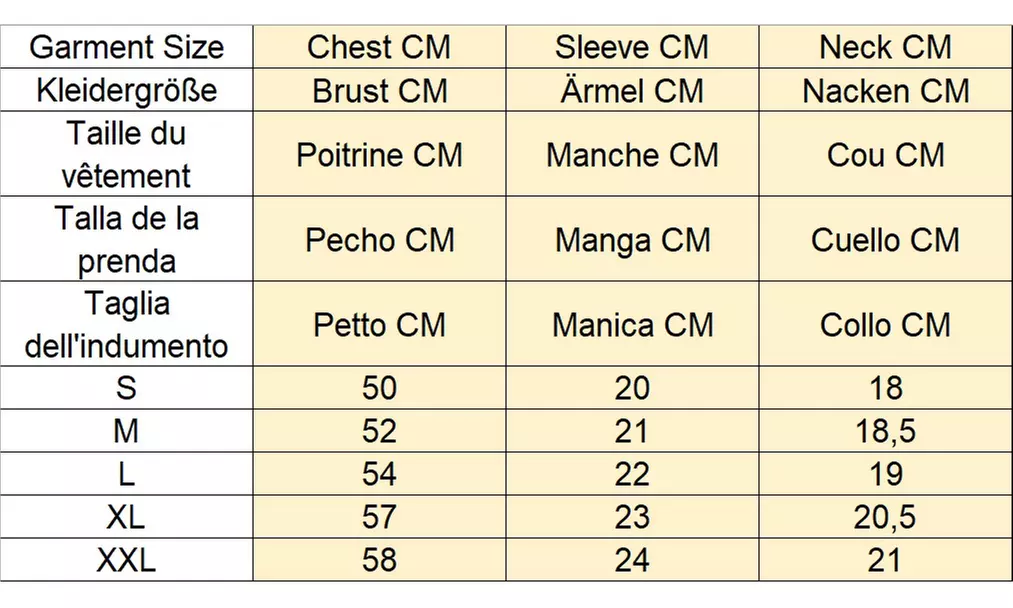Click the 'XXL' size row label
Image resolution: width=1013 pixels, height=608 pixels.
[x=126, y=560]
